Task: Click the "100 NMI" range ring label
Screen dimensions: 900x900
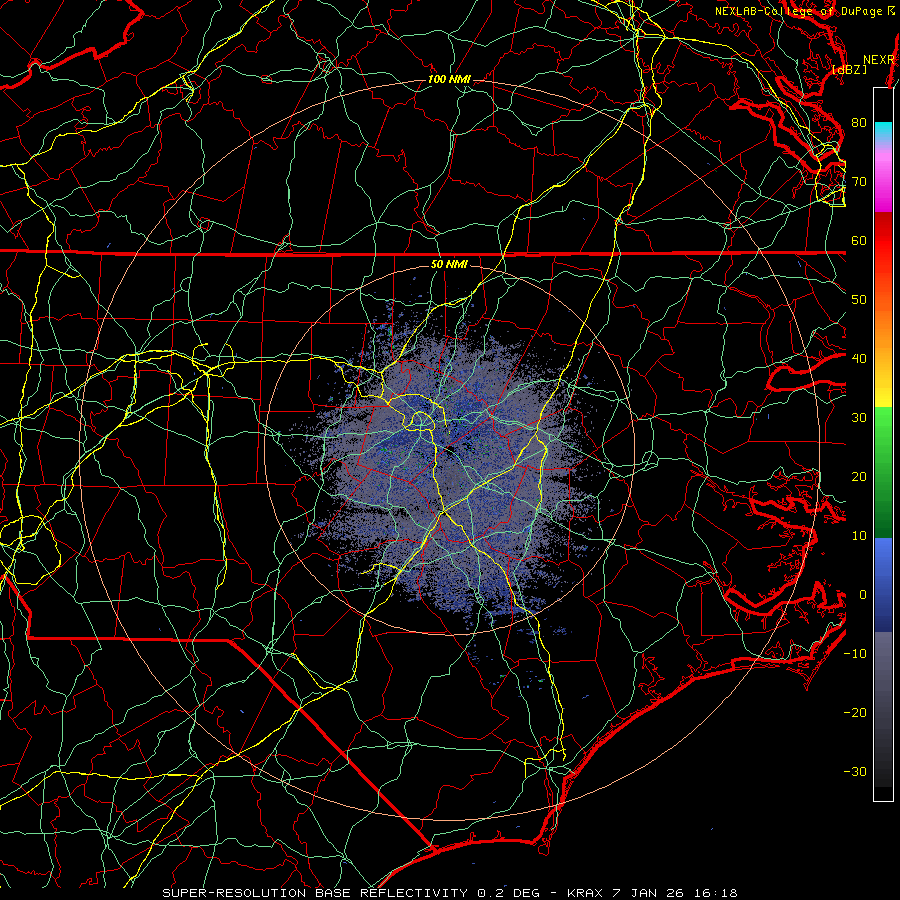Action: (x=449, y=79)
